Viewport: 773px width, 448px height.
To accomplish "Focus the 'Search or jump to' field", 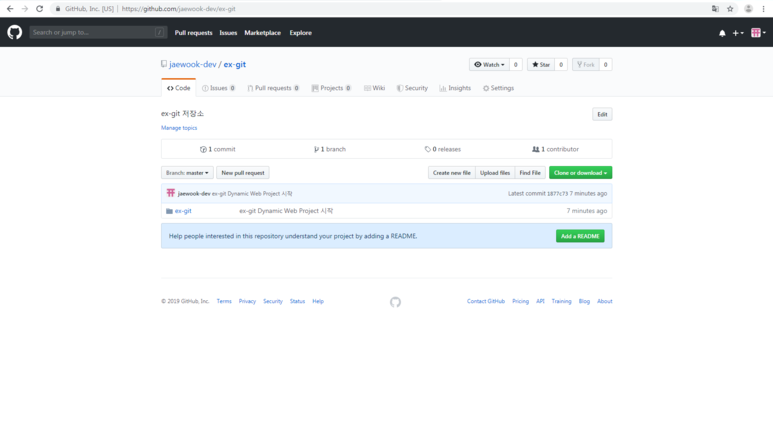I will pos(98,33).
